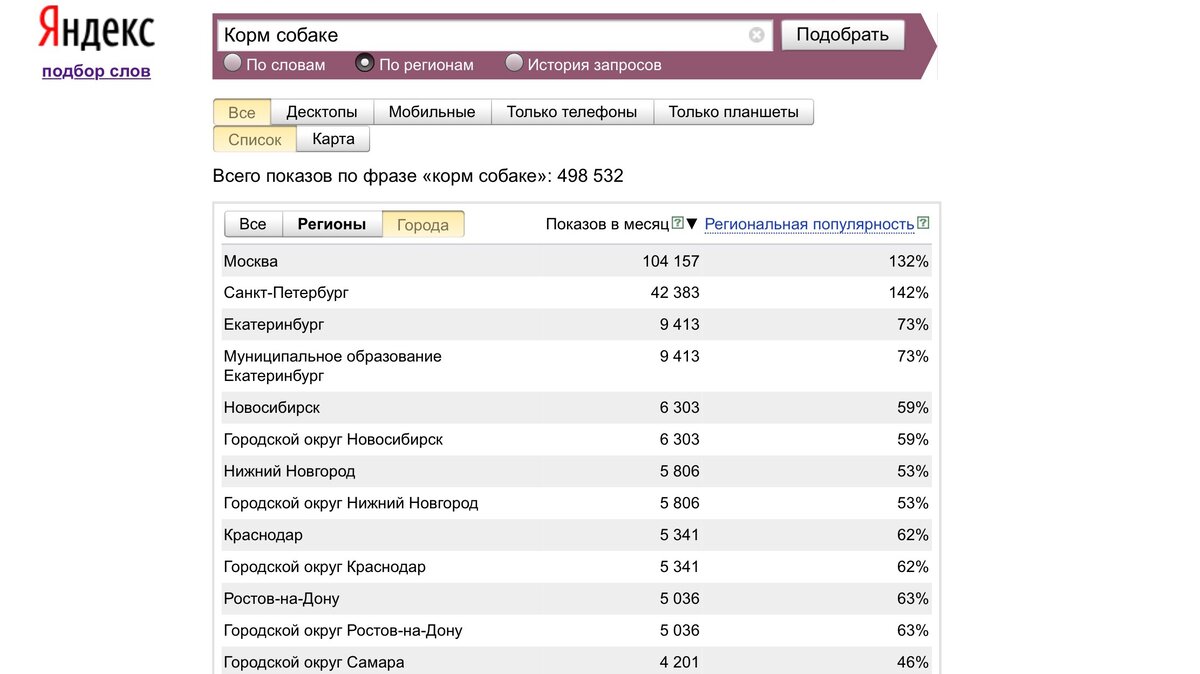1200x674 pixels.
Task: Select the По регионам radio button
Action: point(365,64)
